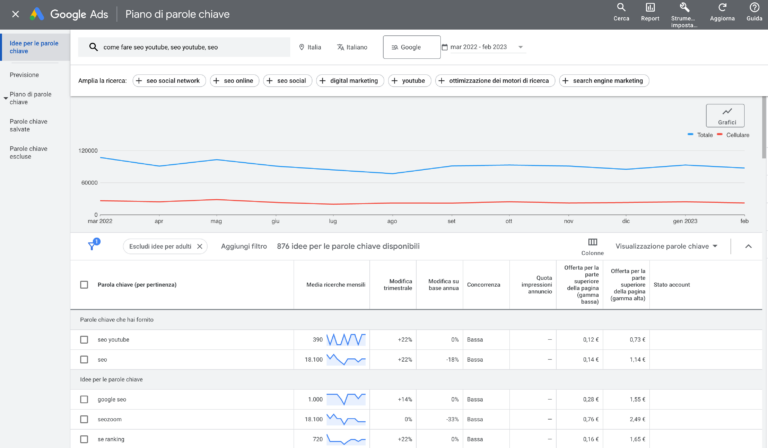Check the 'seo youtube' row checkbox
The width and height of the screenshot is (768, 448).
tap(84, 339)
